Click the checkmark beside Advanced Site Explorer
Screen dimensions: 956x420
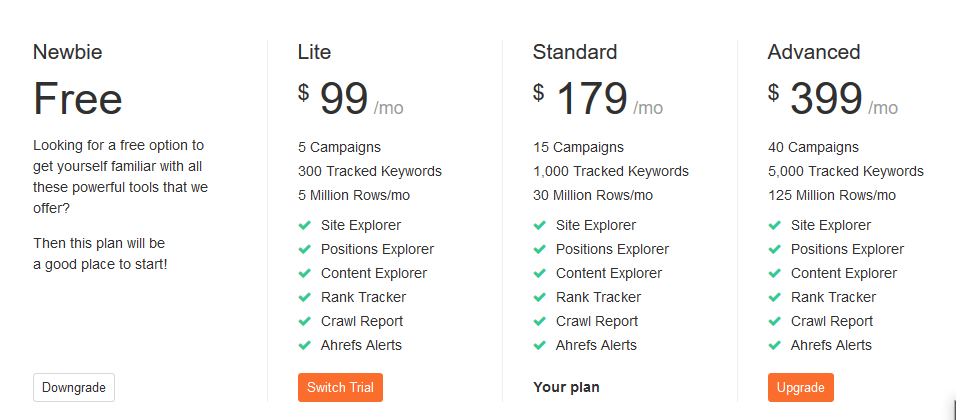(x=775, y=226)
